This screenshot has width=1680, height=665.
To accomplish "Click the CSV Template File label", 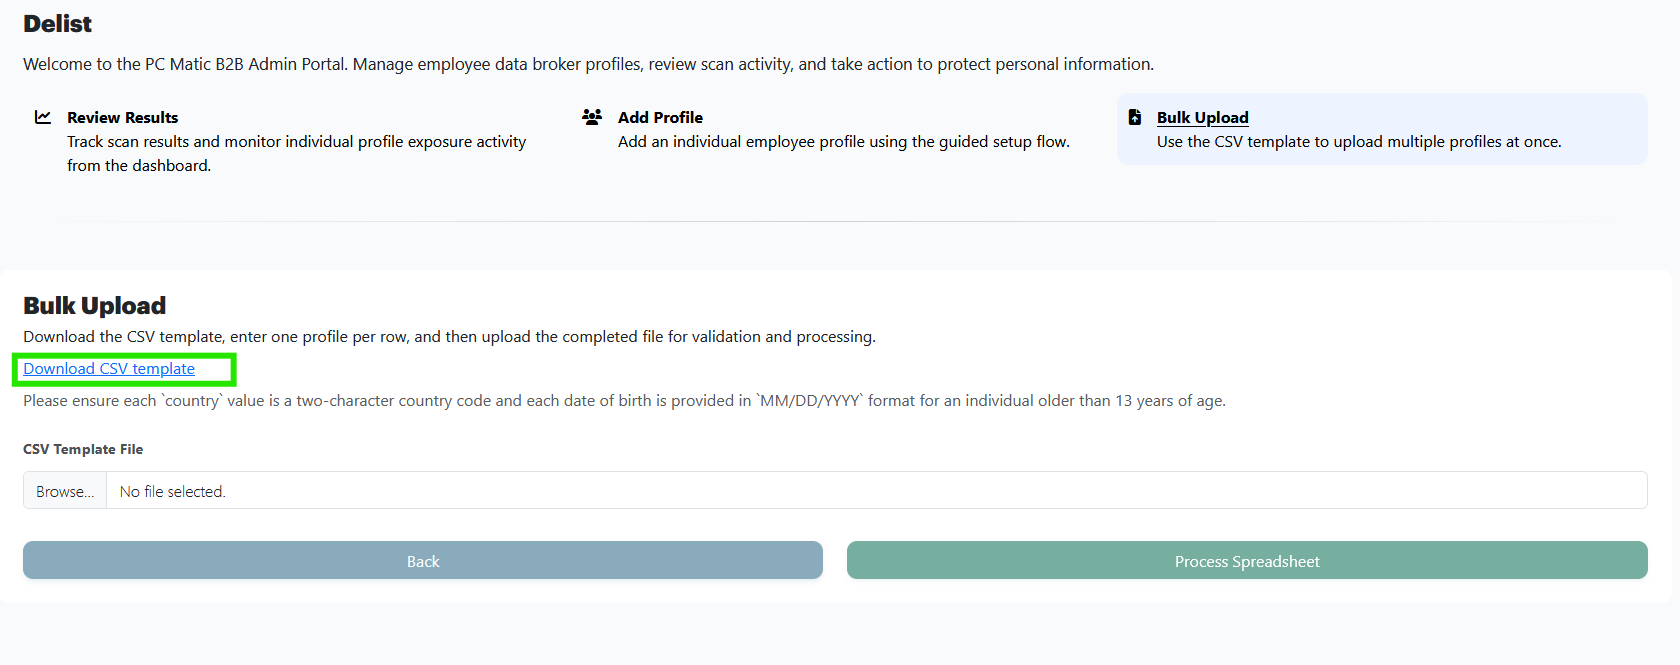I will click(83, 449).
